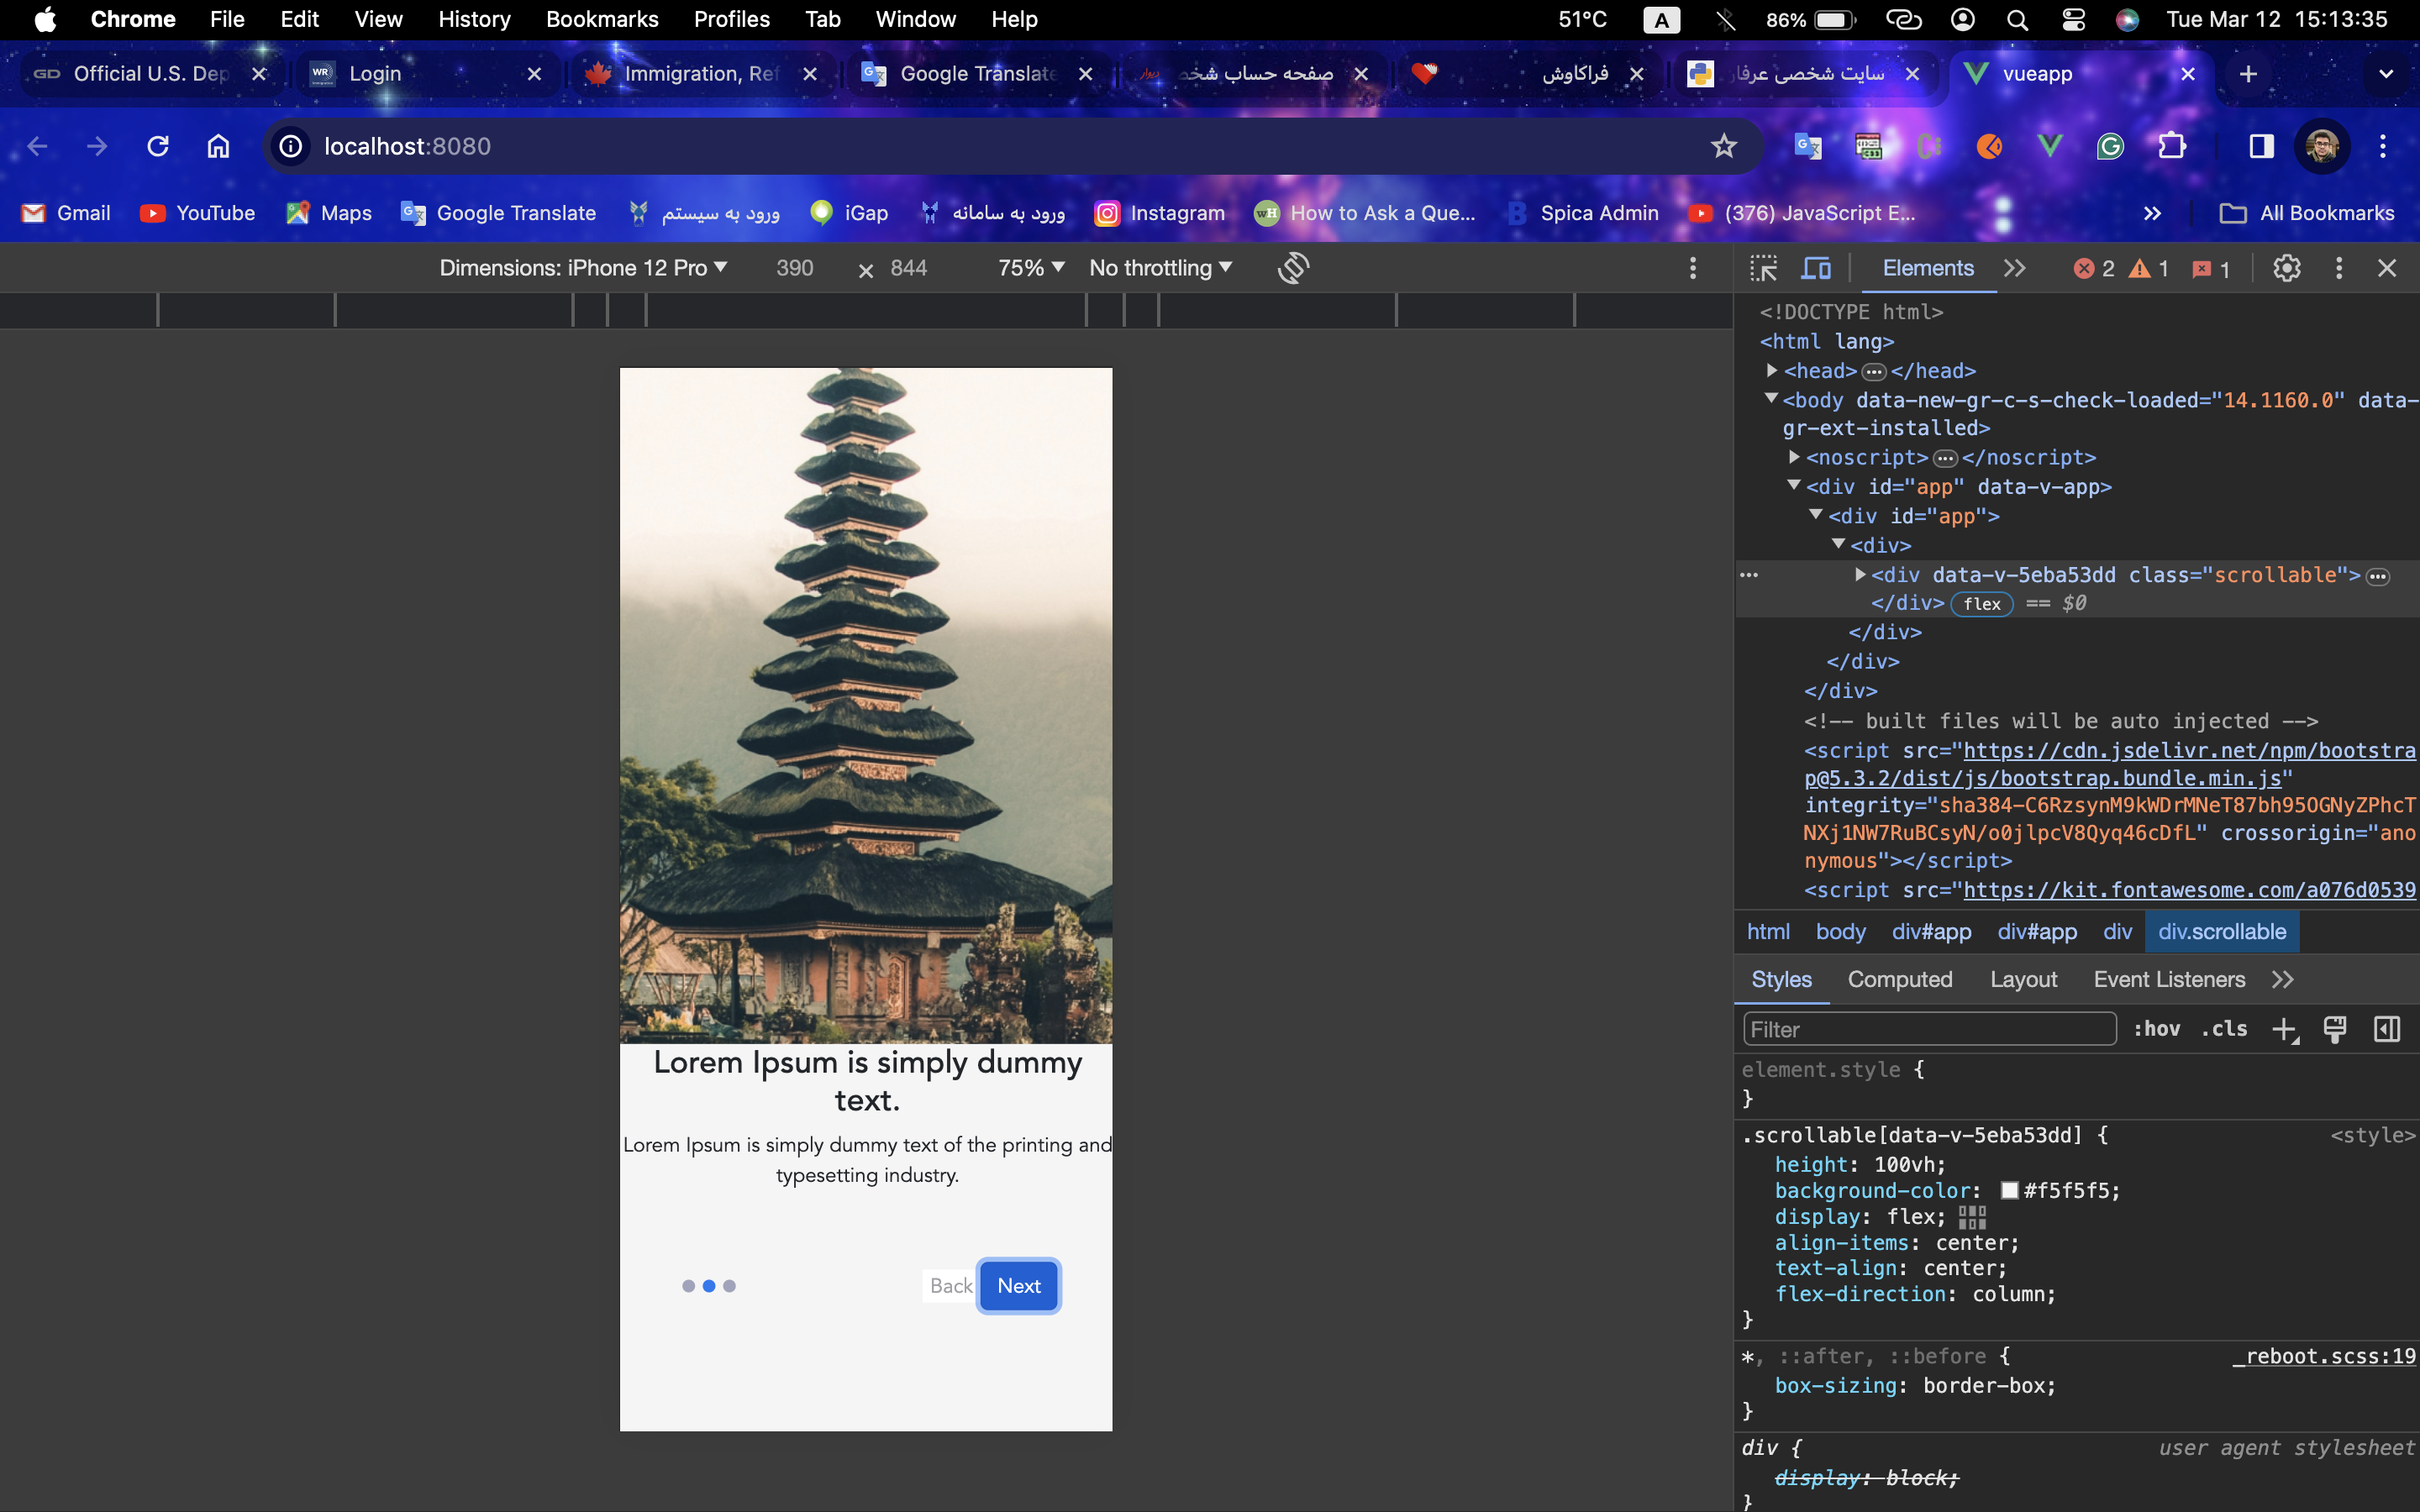Open the _reboot.scss:19 source link
2420x1512 pixels.
coord(2324,1356)
